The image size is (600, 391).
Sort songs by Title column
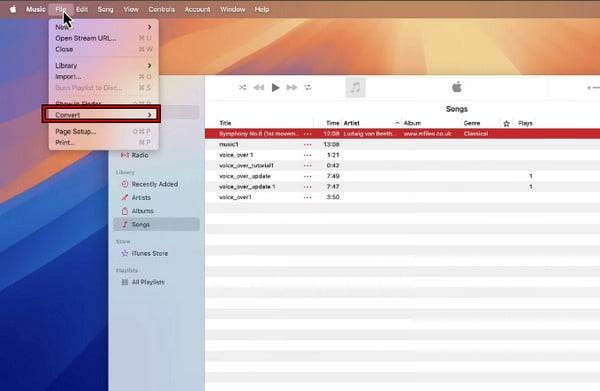point(225,123)
